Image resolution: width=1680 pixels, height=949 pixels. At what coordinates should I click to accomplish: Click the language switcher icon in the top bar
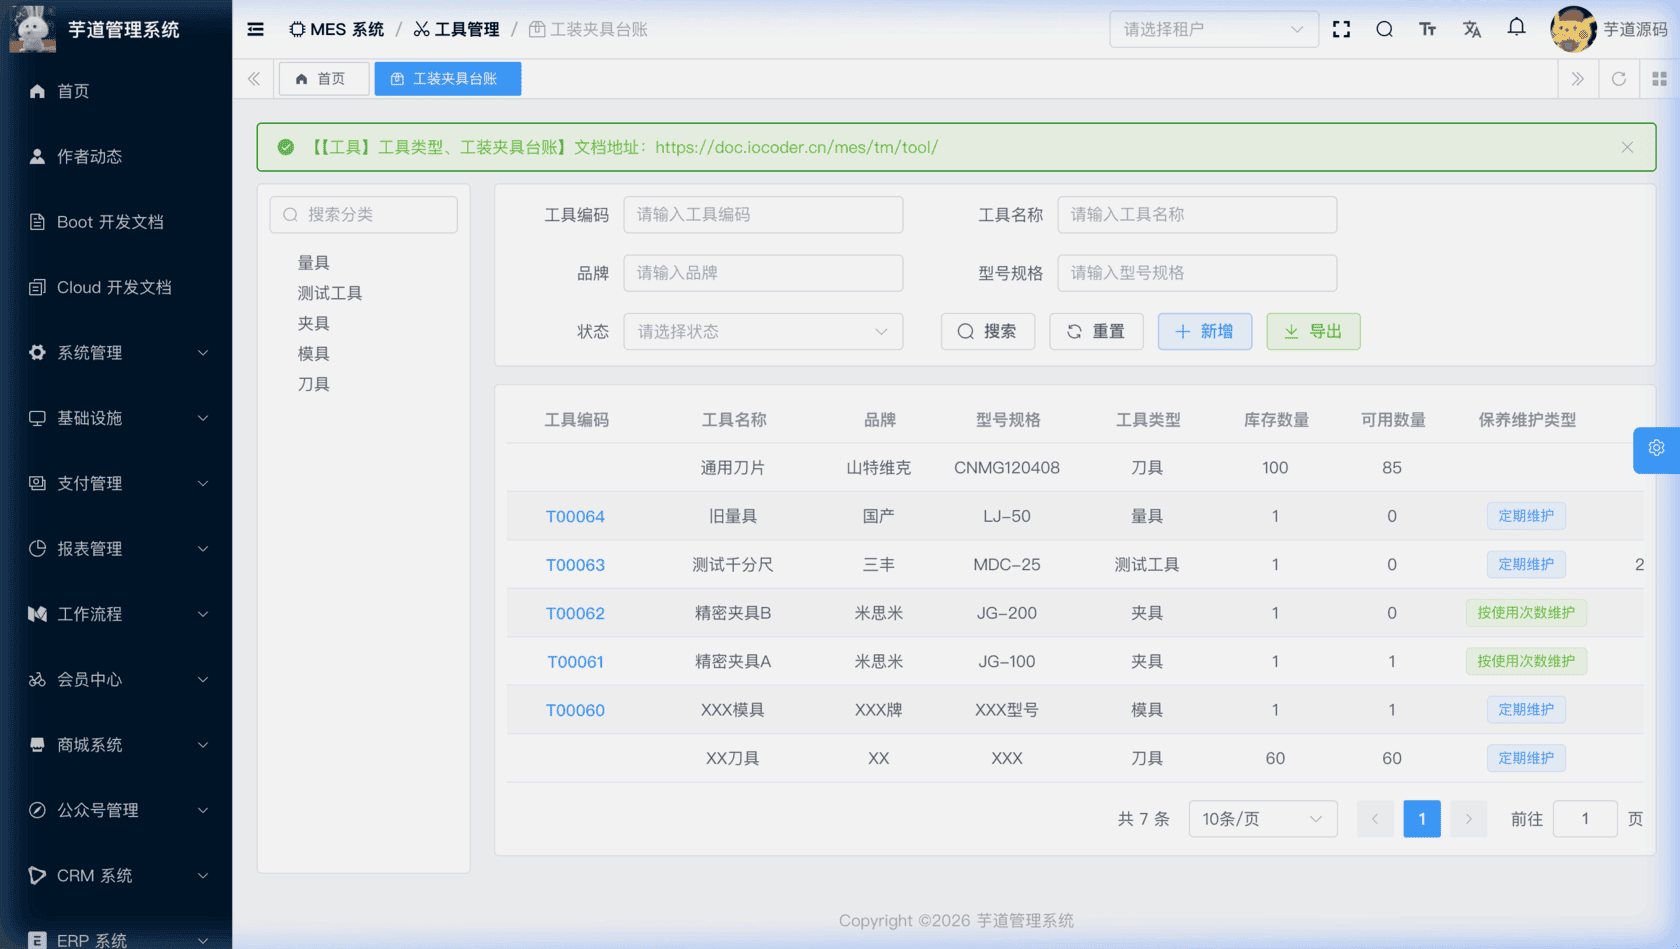point(1472,29)
